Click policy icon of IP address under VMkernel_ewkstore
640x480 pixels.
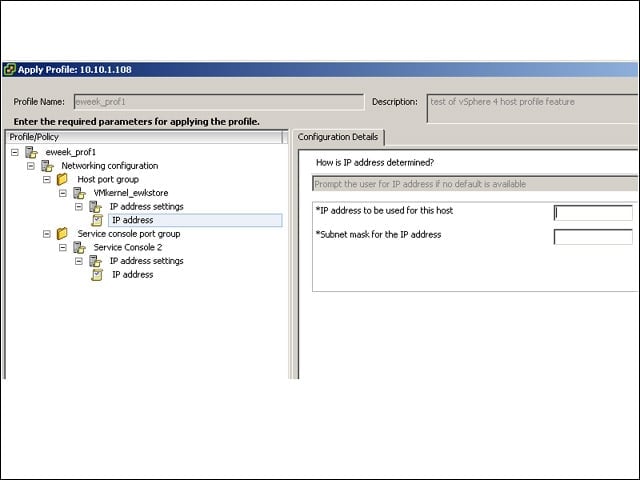tap(97, 220)
